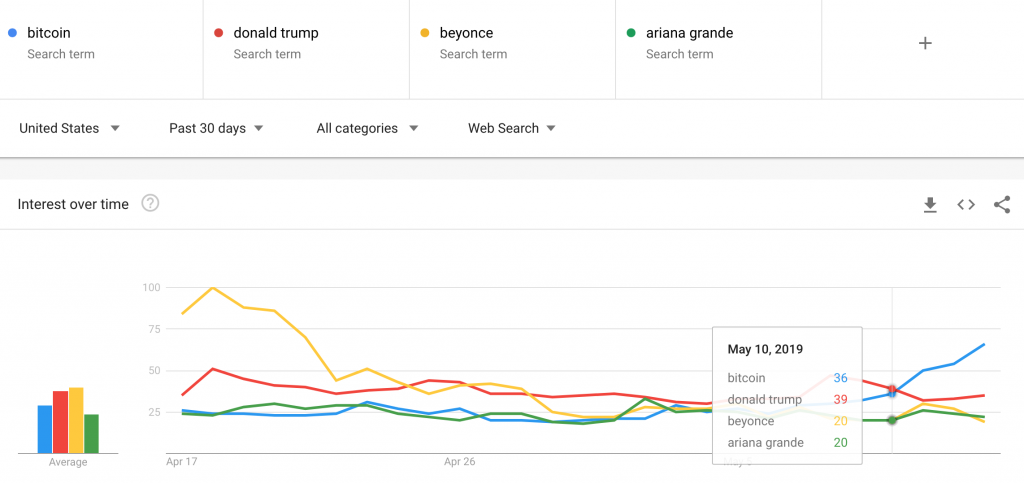Open help icon beside Interest over time
The height and width of the screenshot is (484, 1024).
(x=150, y=204)
